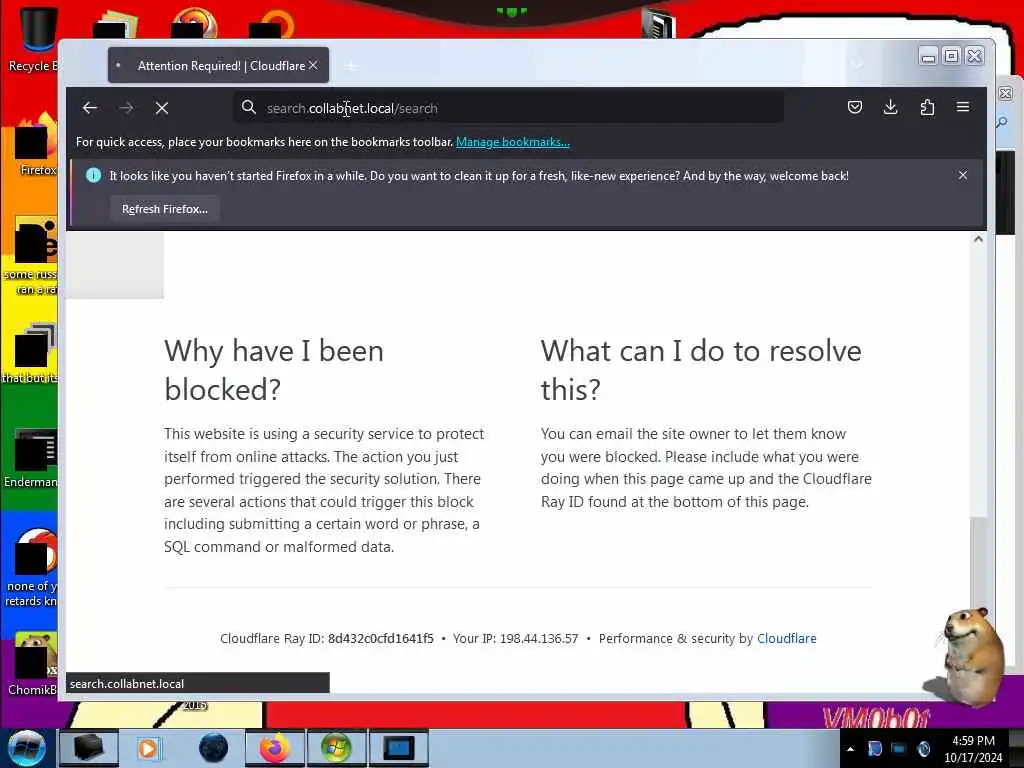1024x768 pixels.
Task: Click the Firefox taskbar button
Action: [274, 748]
